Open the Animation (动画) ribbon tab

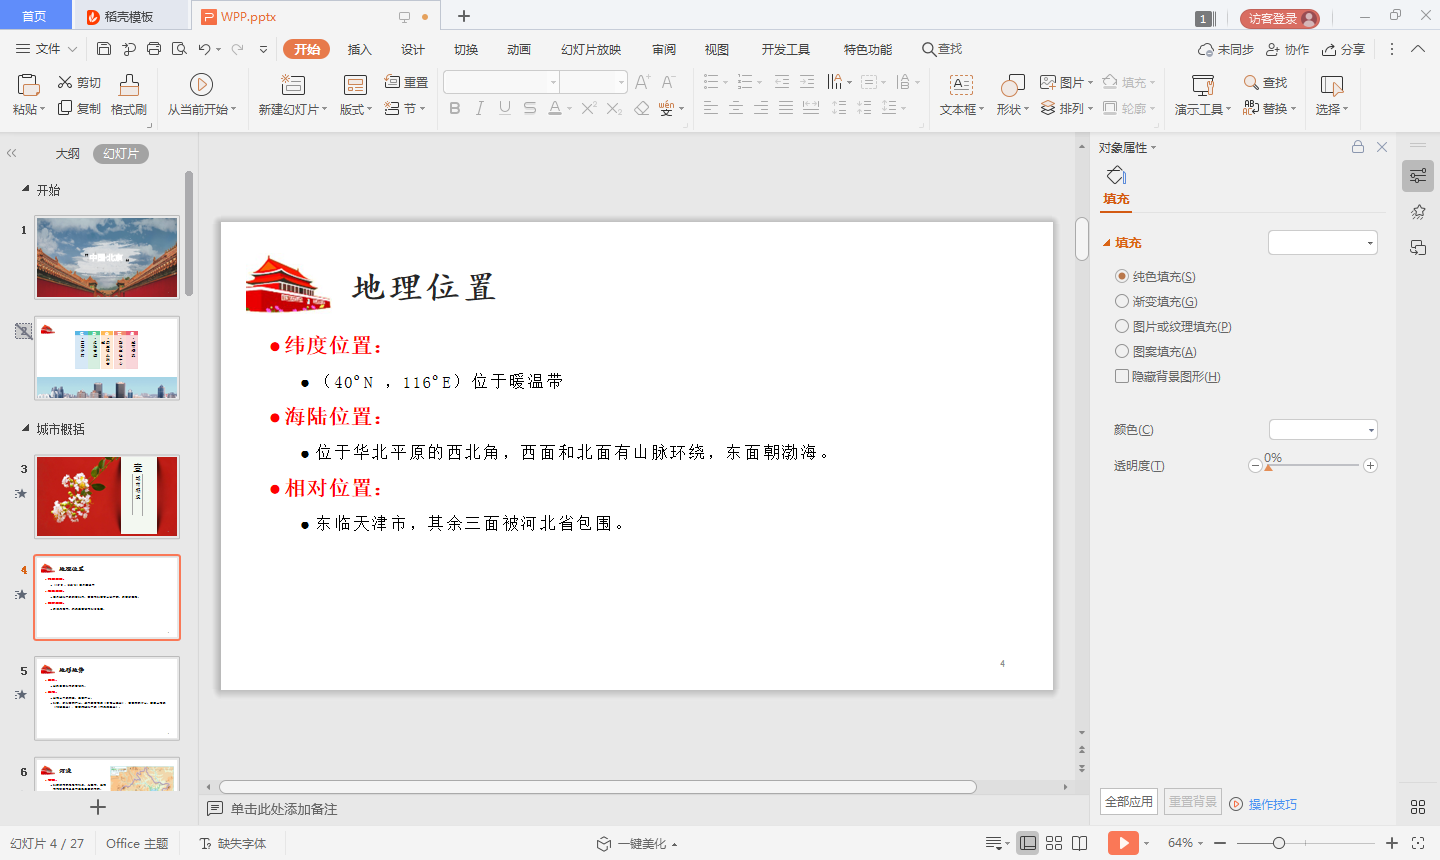(519, 49)
